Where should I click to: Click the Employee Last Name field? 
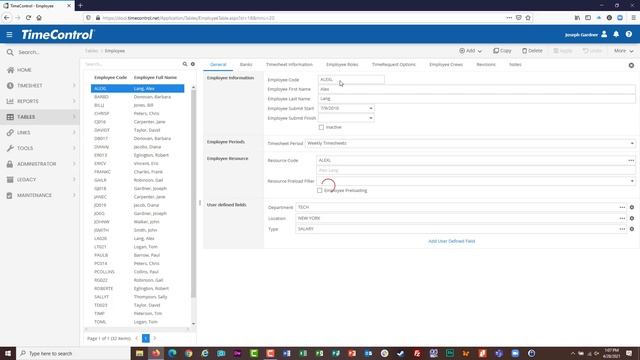[x=476, y=99]
